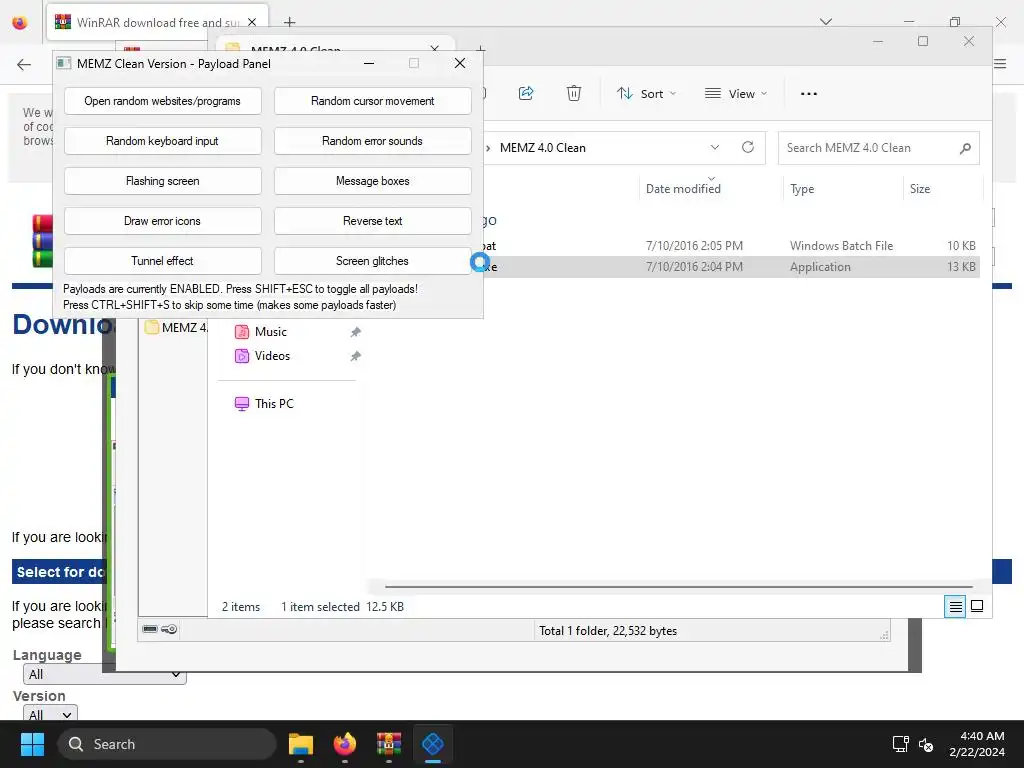This screenshot has width=1024, height=768.
Task: Sort by Size column header
Action: coord(920,189)
